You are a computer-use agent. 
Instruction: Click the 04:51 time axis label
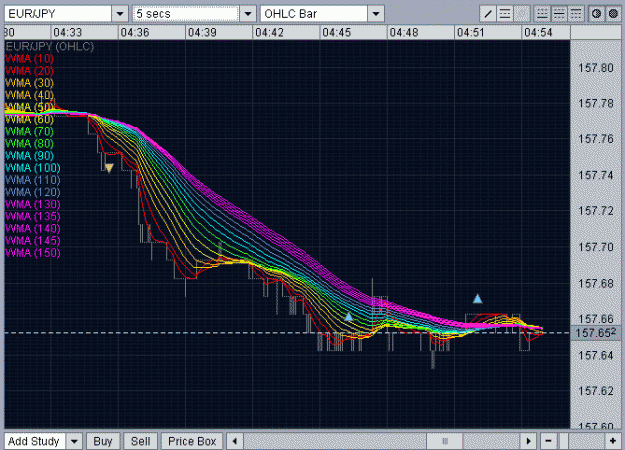471,33
